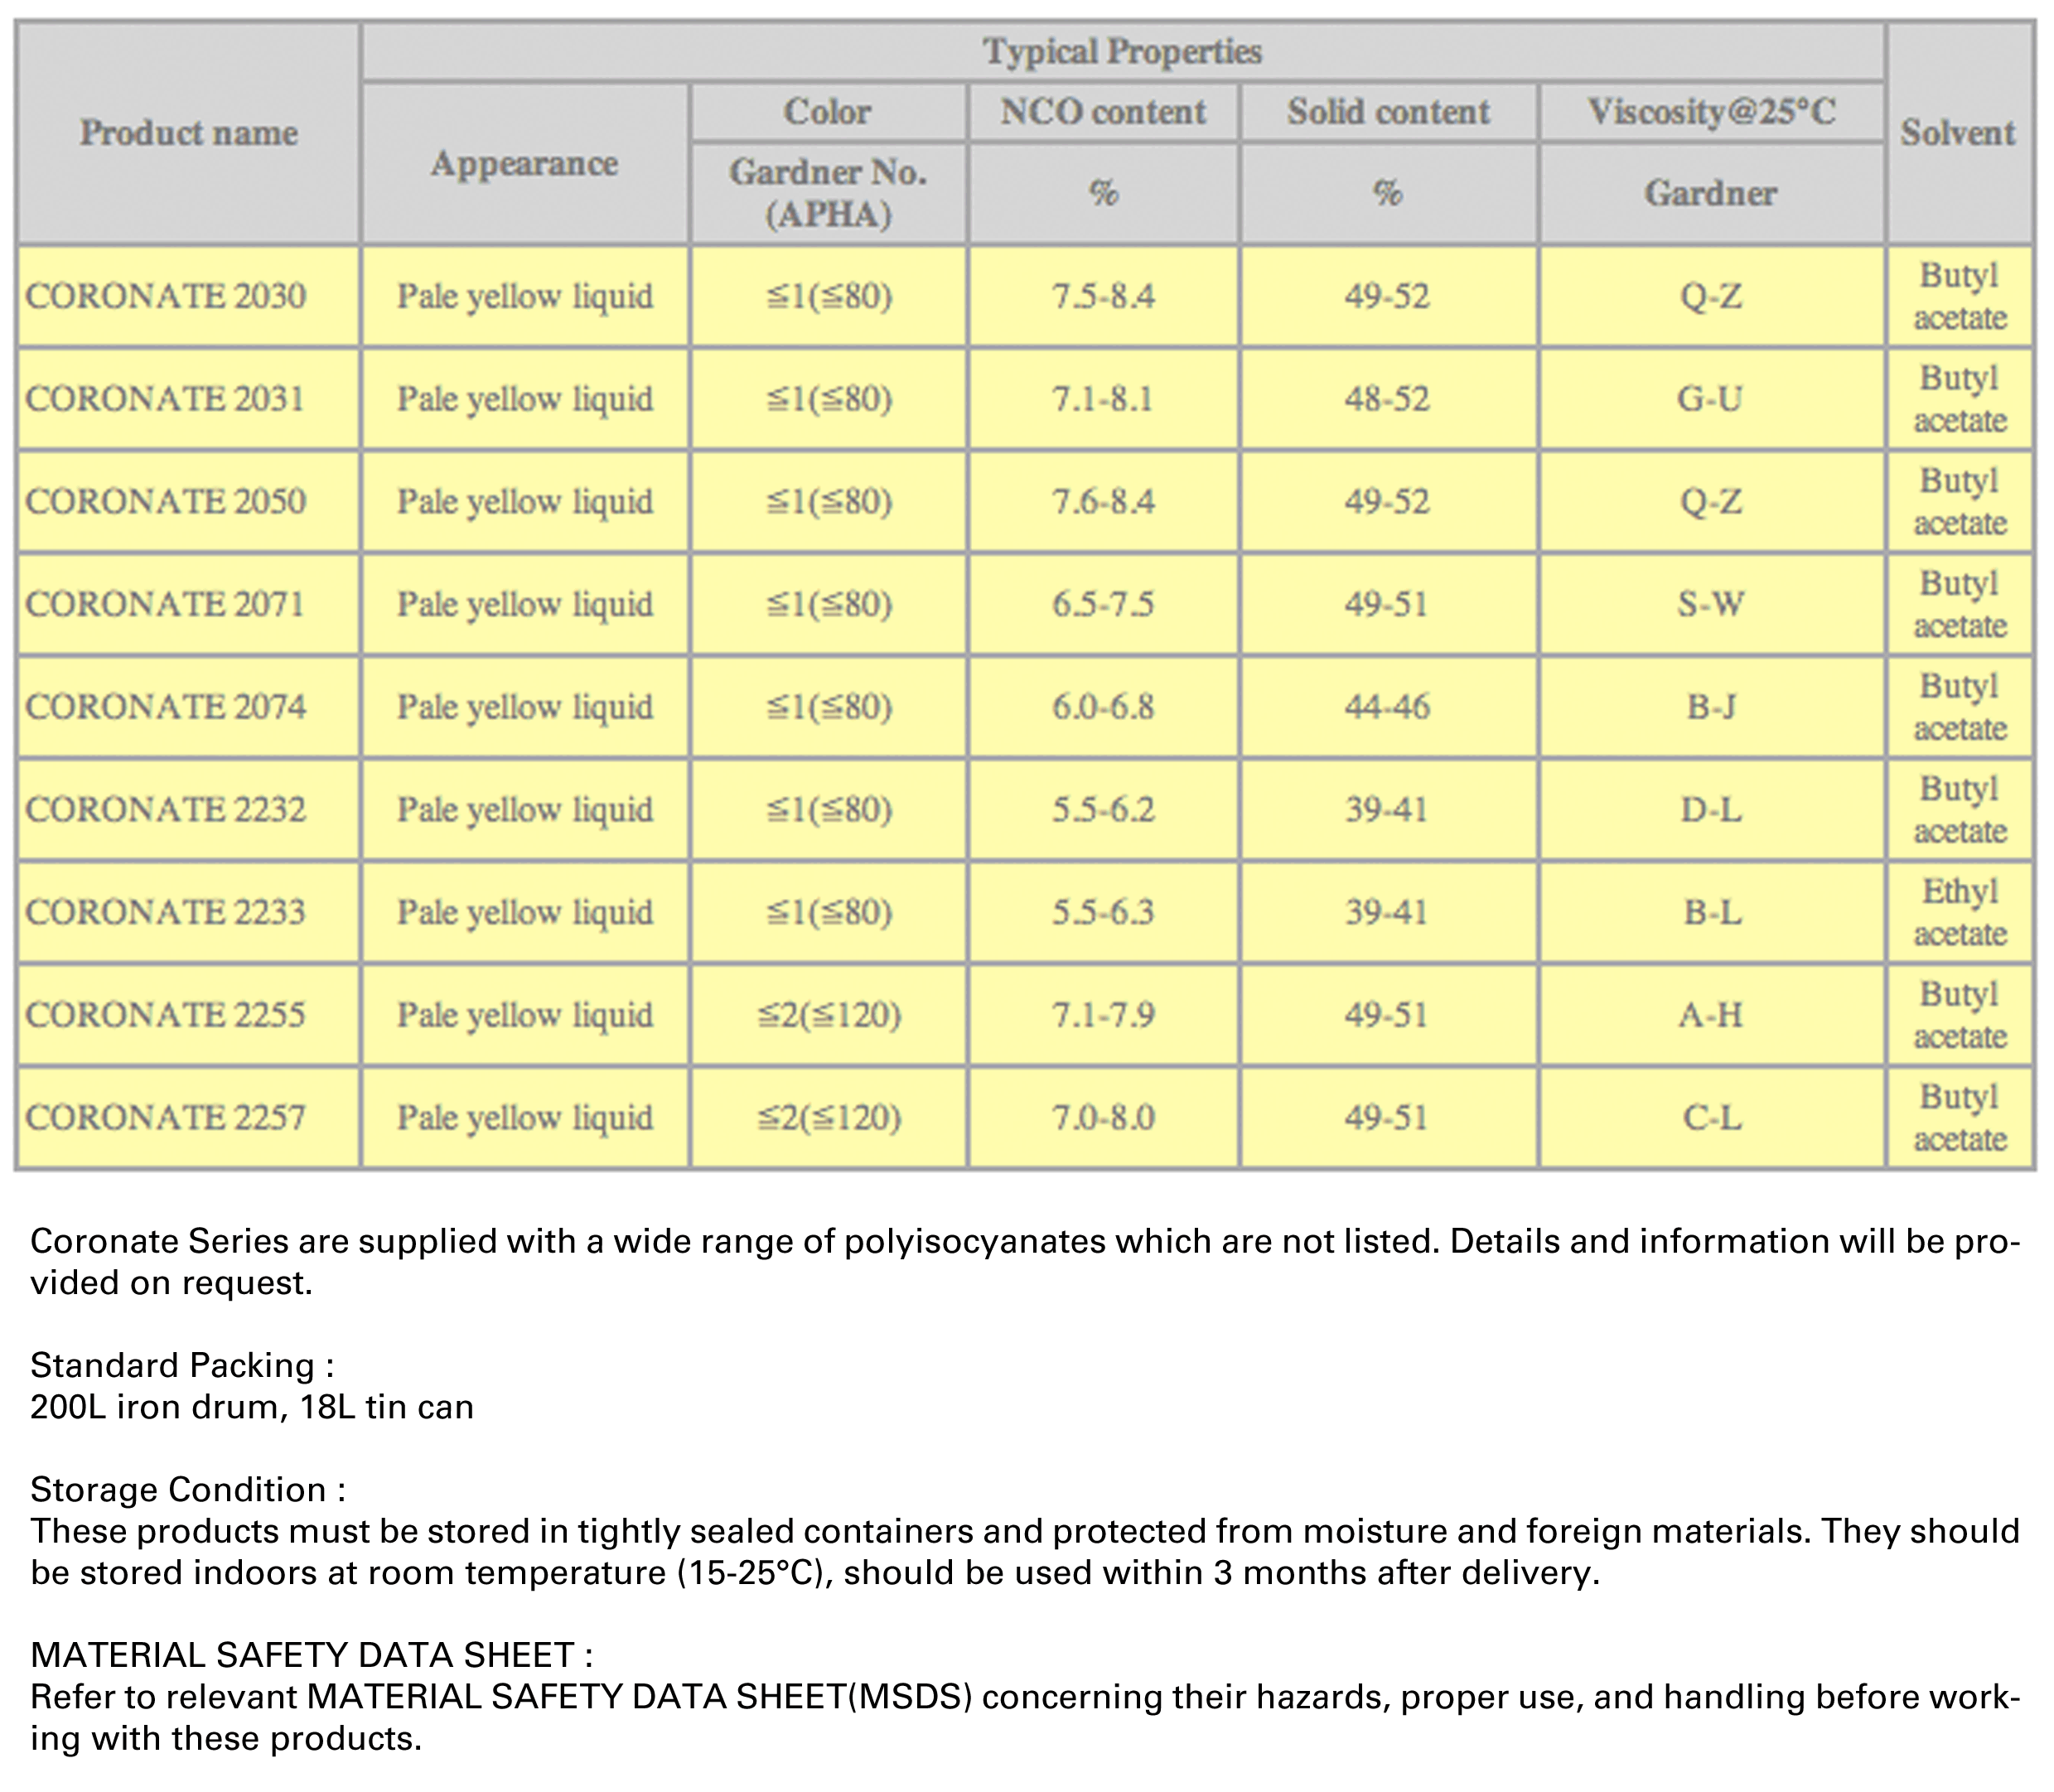Select NCO content value '5.5-6.2'
The height and width of the screenshot is (1792, 2054).
(1104, 809)
